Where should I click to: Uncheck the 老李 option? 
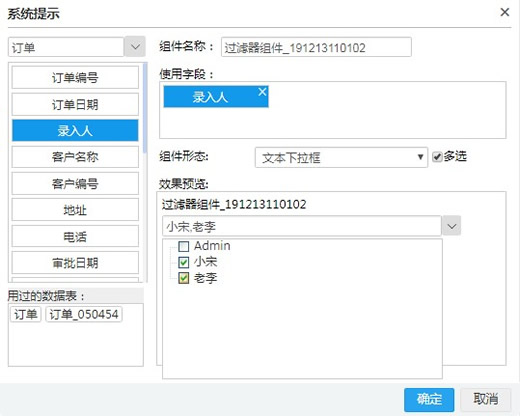pyautogui.click(x=184, y=278)
